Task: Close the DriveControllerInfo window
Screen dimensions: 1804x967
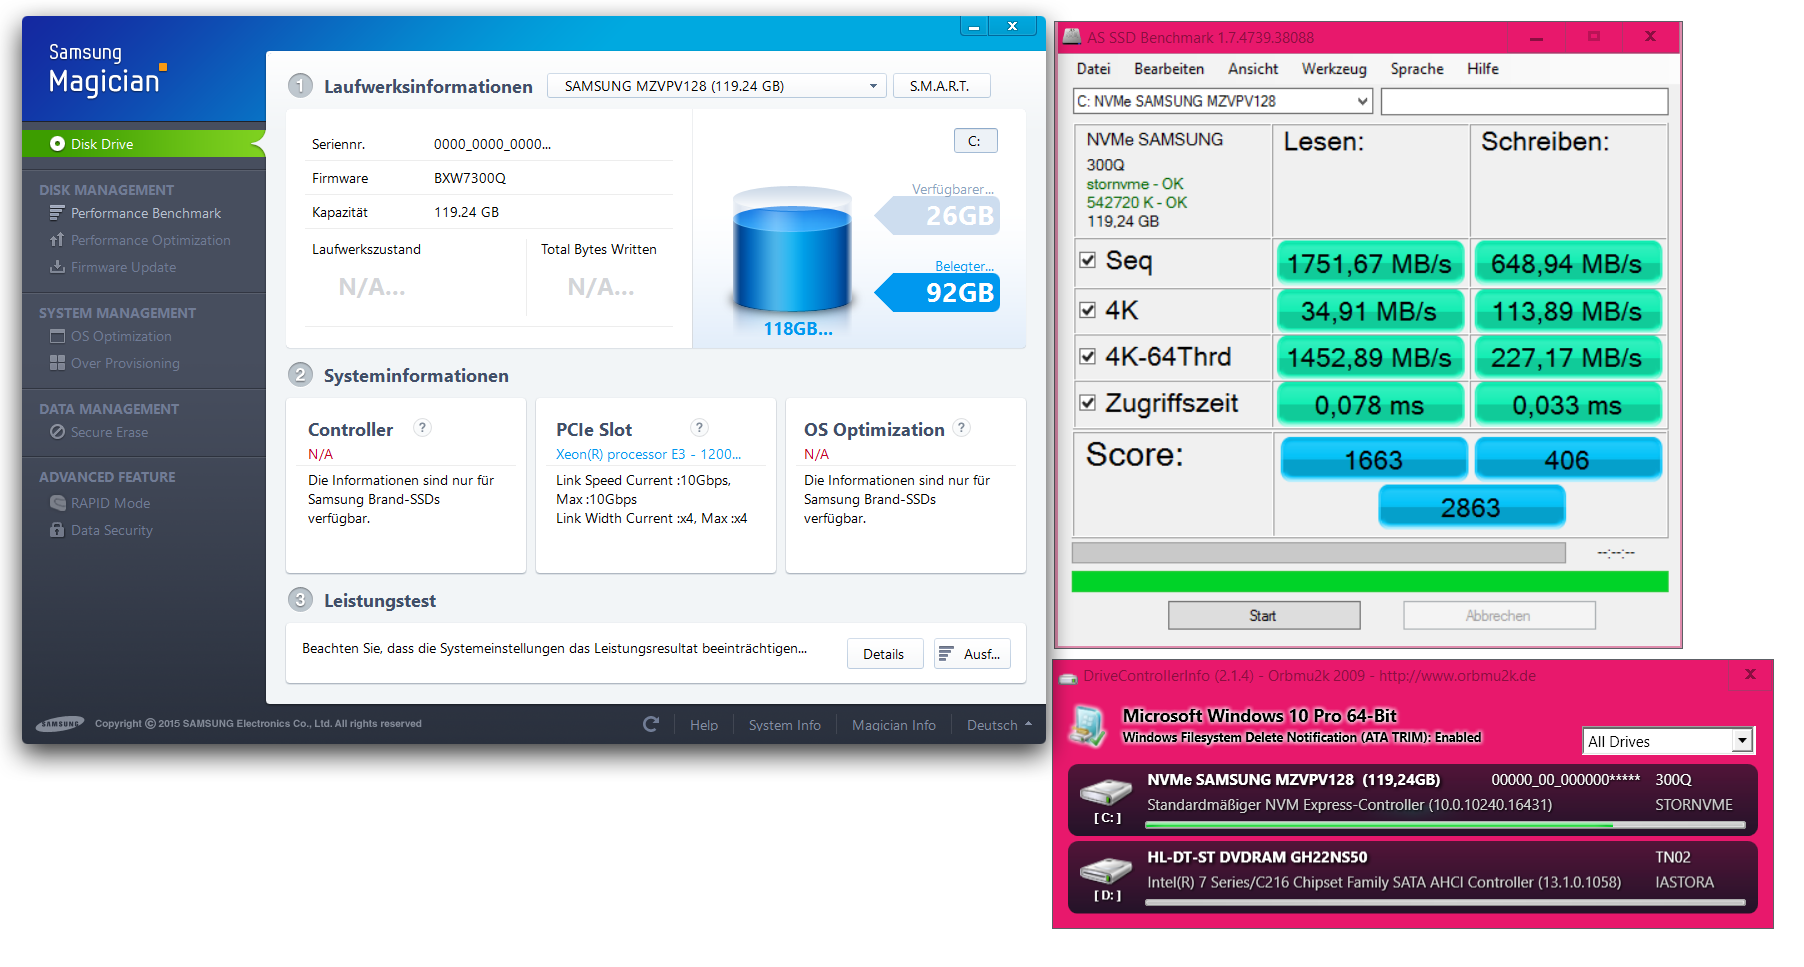Action: click(x=1750, y=675)
